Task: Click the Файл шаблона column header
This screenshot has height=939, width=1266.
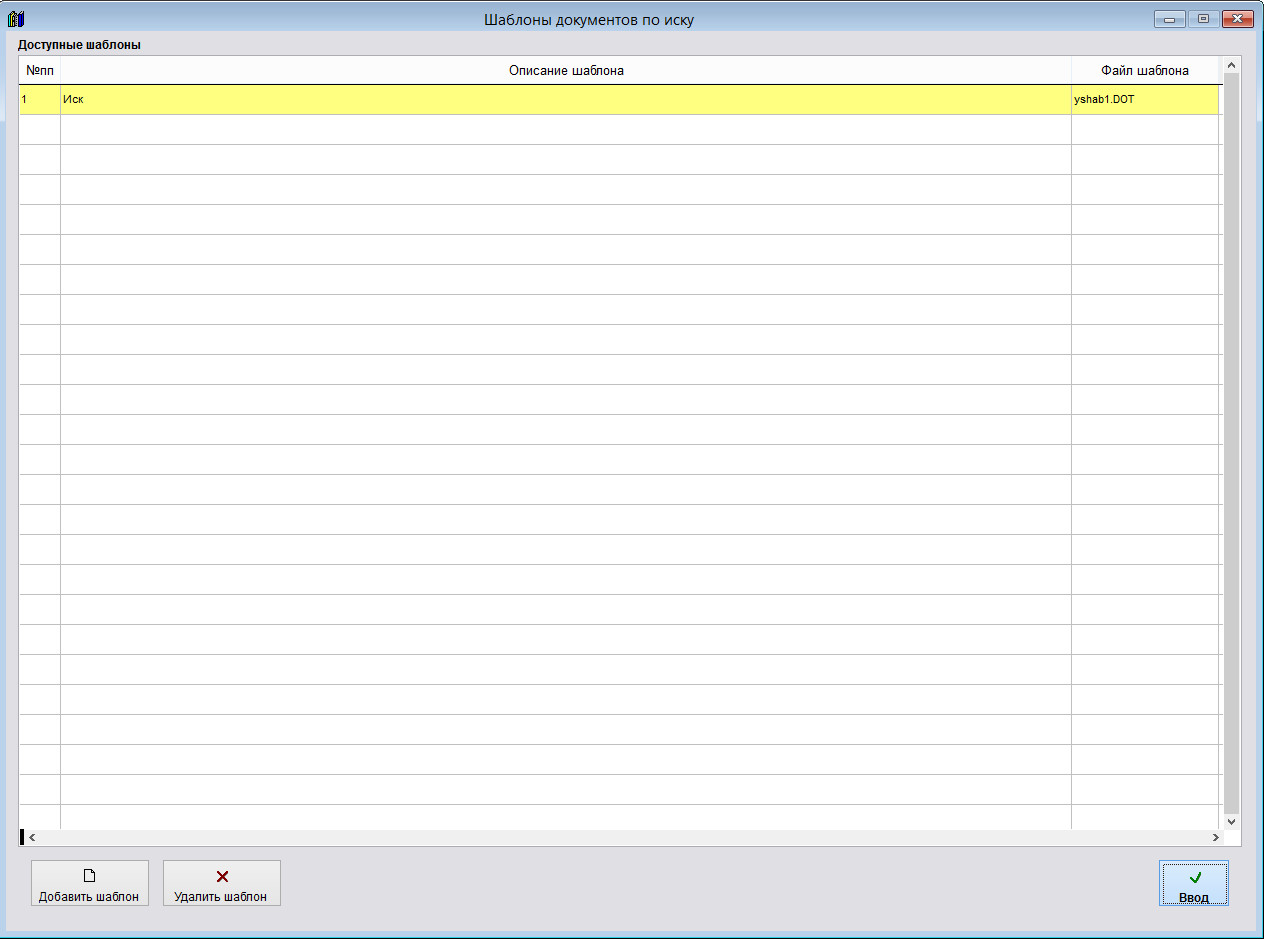Action: click(1145, 71)
